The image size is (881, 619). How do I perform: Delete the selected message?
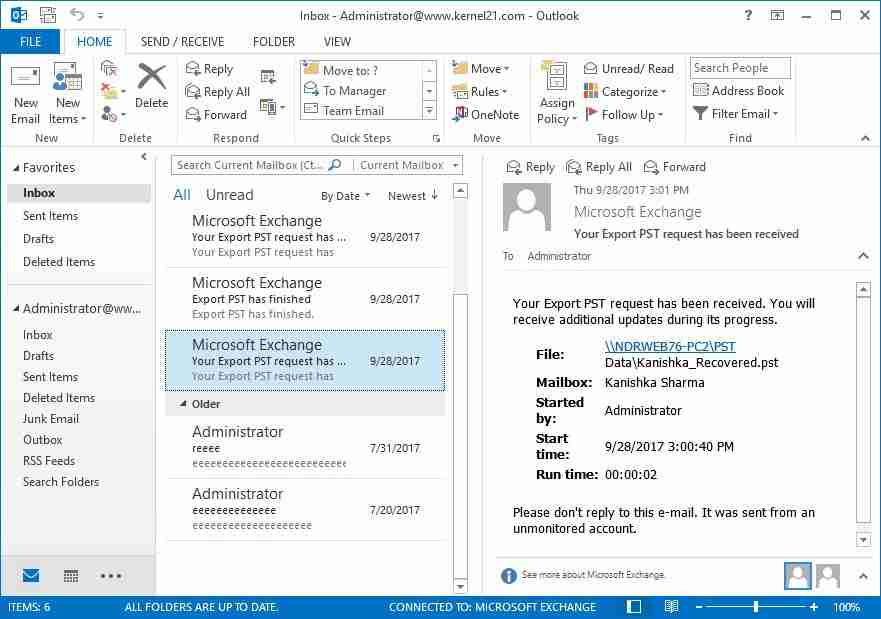pyautogui.click(x=151, y=85)
